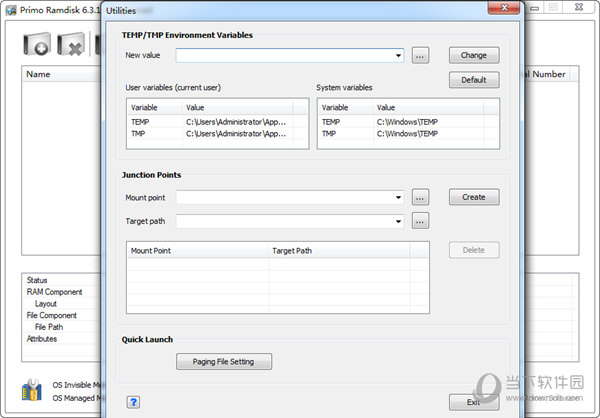Open Paging File Setting
Screen dimensions: 600x418
tap(224, 361)
